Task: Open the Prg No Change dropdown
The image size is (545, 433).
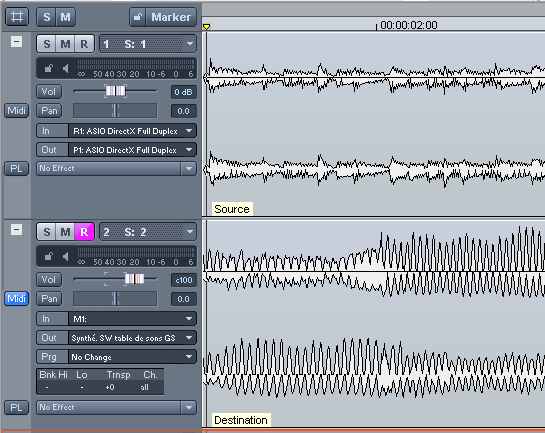Action: [x=132, y=357]
